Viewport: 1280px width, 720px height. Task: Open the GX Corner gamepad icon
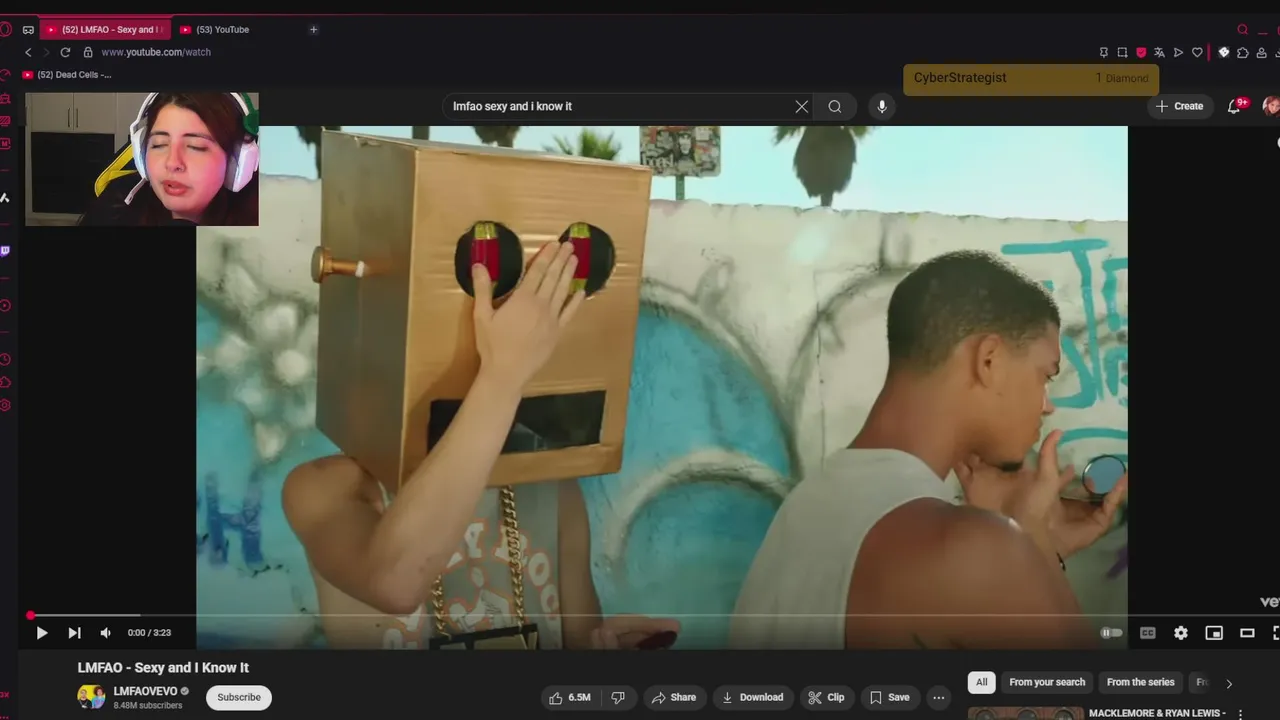28,30
